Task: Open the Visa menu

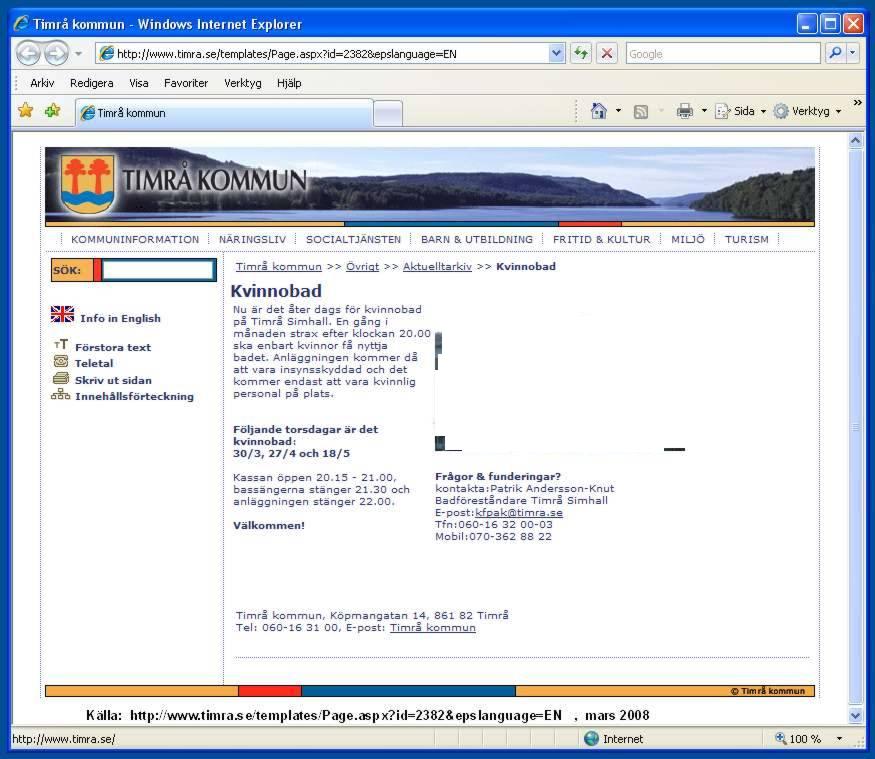Action: coord(139,83)
